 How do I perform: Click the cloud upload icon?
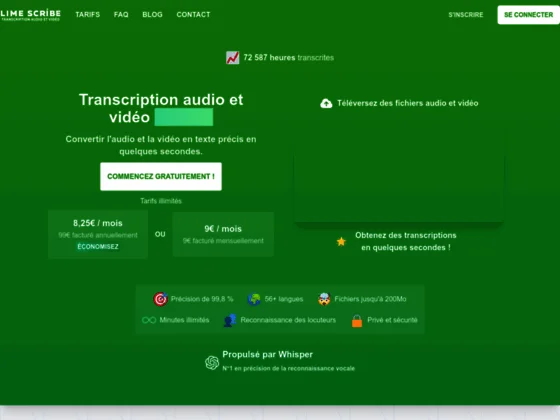(326, 103)
